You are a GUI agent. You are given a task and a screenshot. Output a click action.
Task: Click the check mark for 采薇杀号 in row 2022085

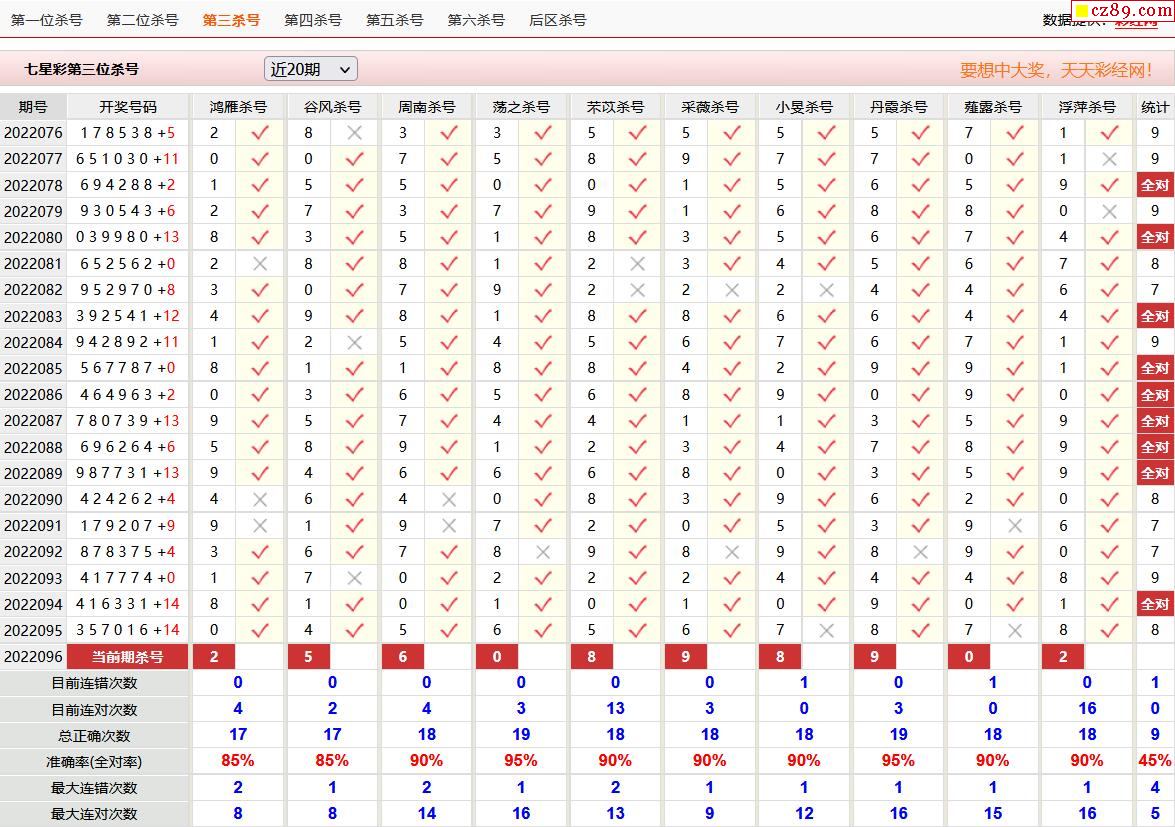732,369
